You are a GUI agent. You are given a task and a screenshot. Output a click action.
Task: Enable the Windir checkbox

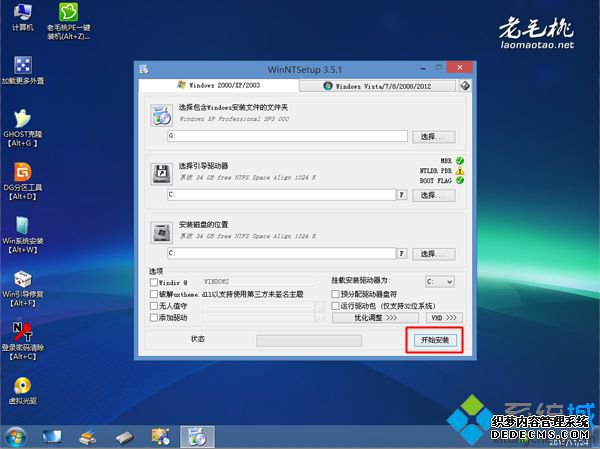[x=154, y=282]
